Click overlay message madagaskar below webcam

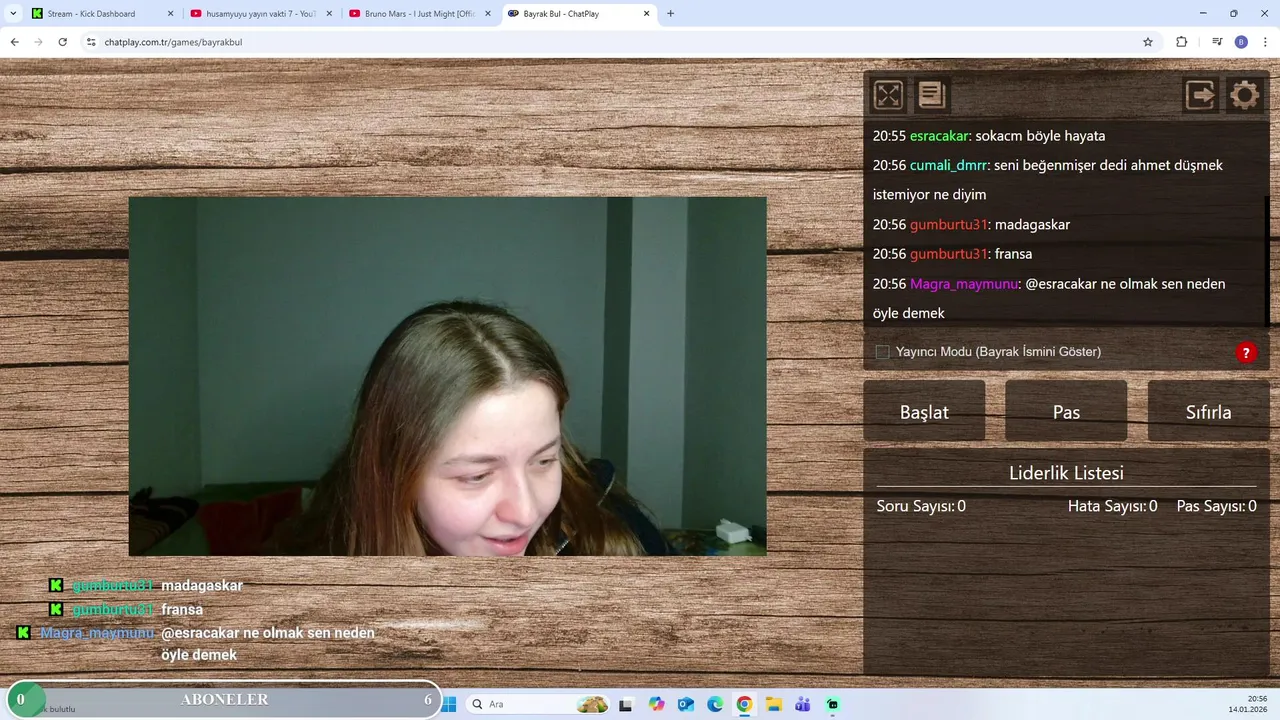tap(202, 586)
